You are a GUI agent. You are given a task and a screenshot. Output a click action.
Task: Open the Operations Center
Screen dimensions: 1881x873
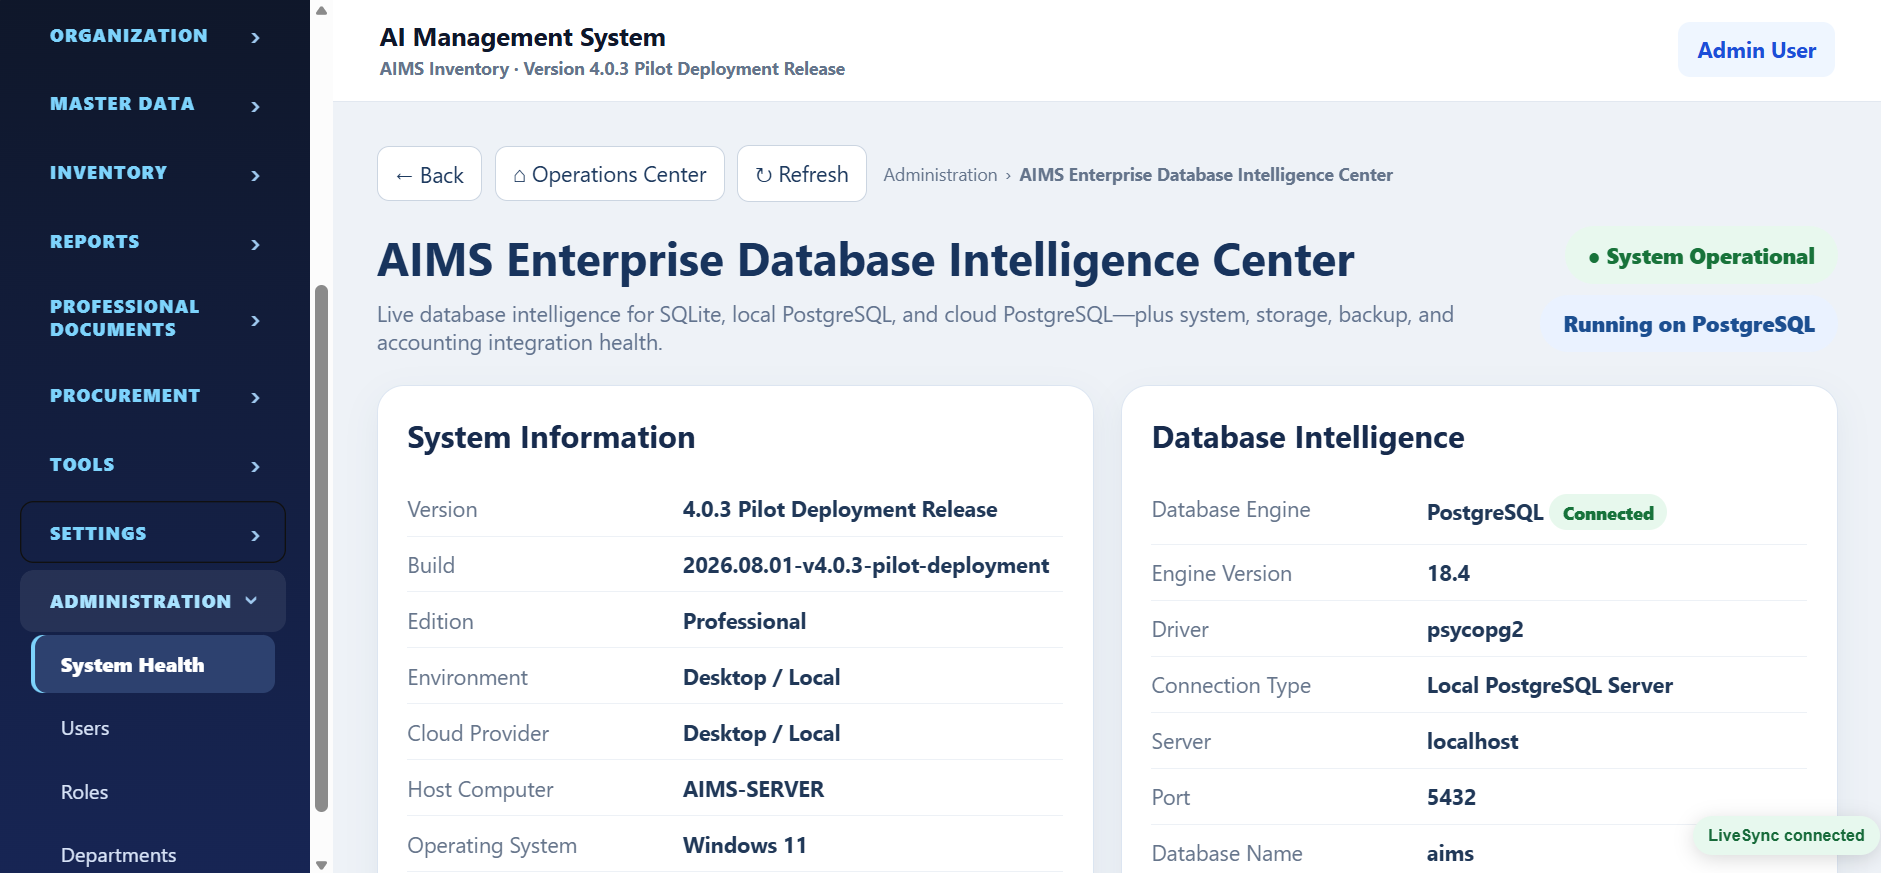(x=609, y=174)
